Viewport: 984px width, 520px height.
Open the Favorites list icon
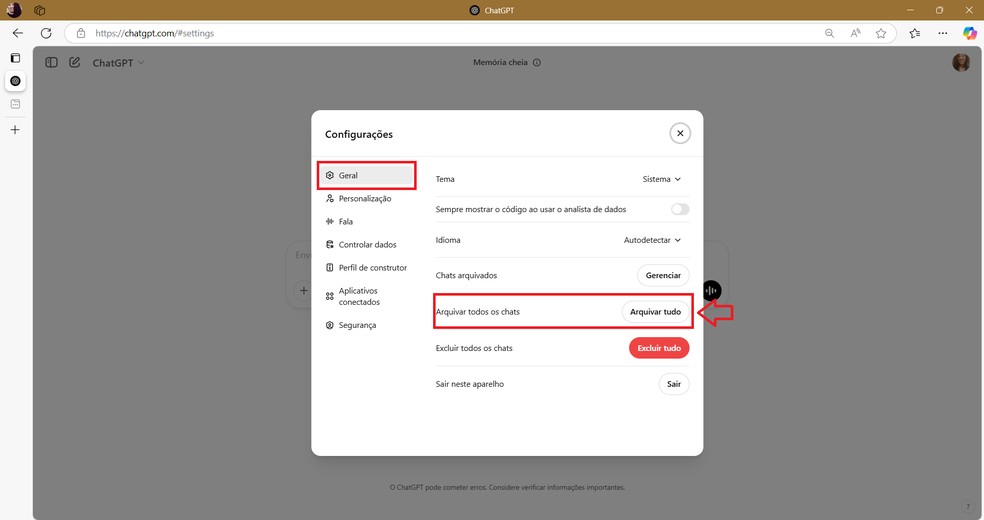point(915,33)
